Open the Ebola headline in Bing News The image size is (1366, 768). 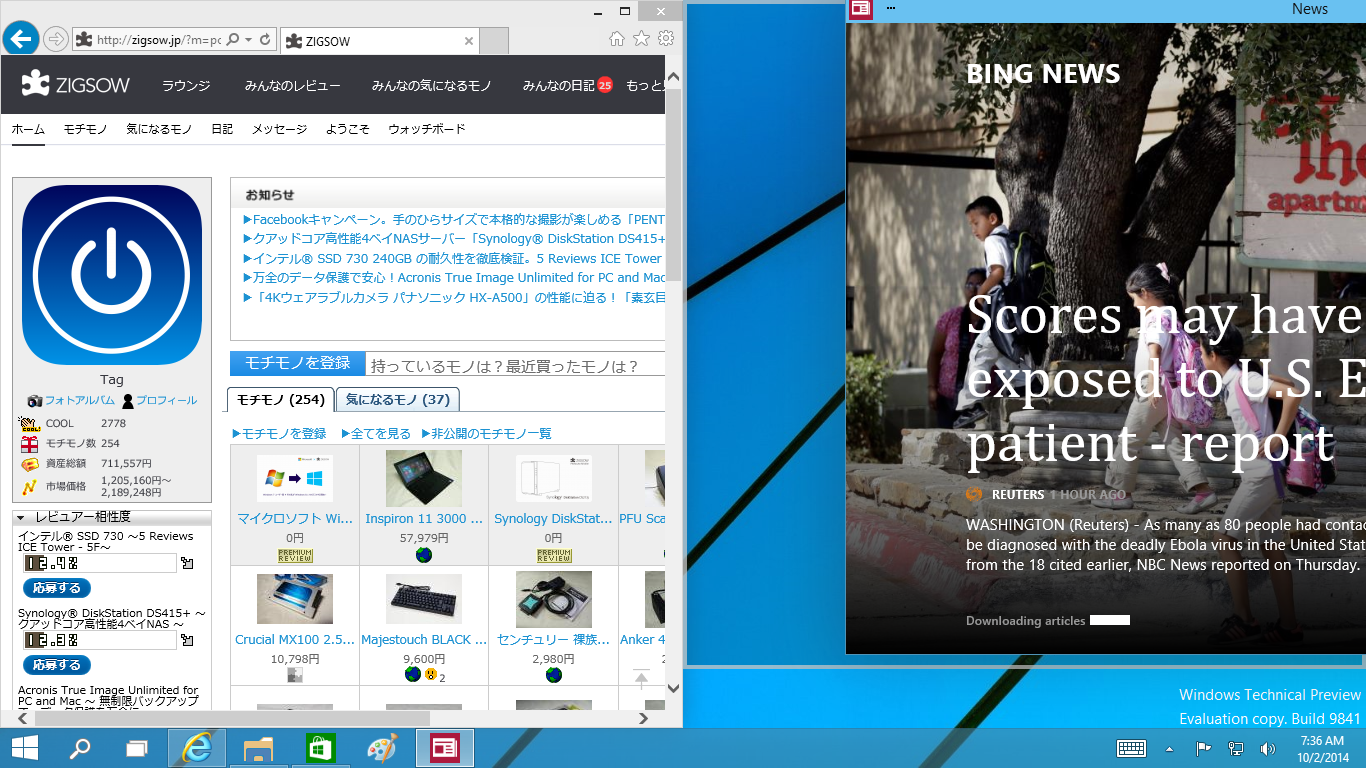pyautogui.click(x=1166, y=380)
